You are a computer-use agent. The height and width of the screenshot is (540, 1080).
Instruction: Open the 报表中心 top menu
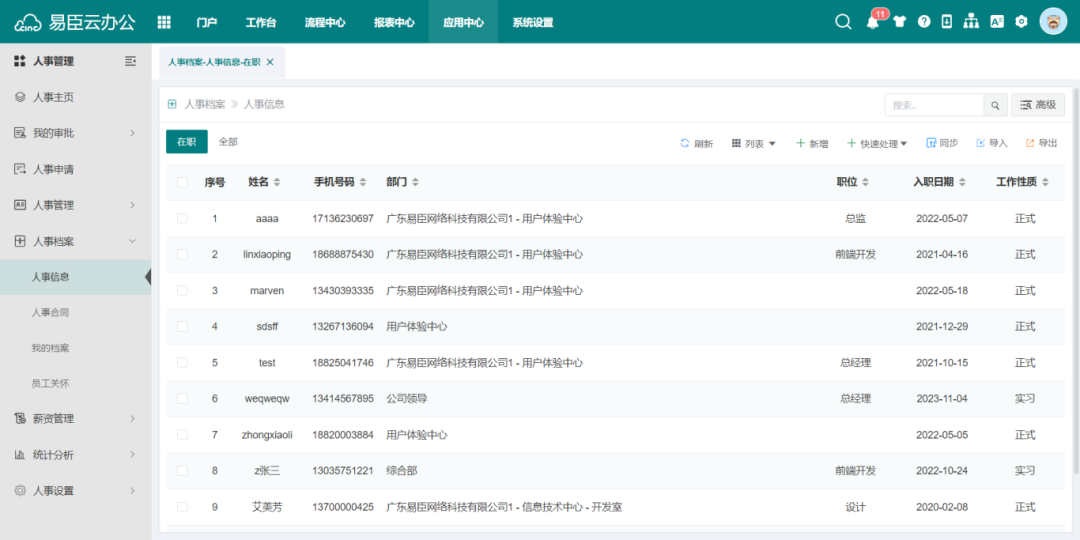point(394,22)
